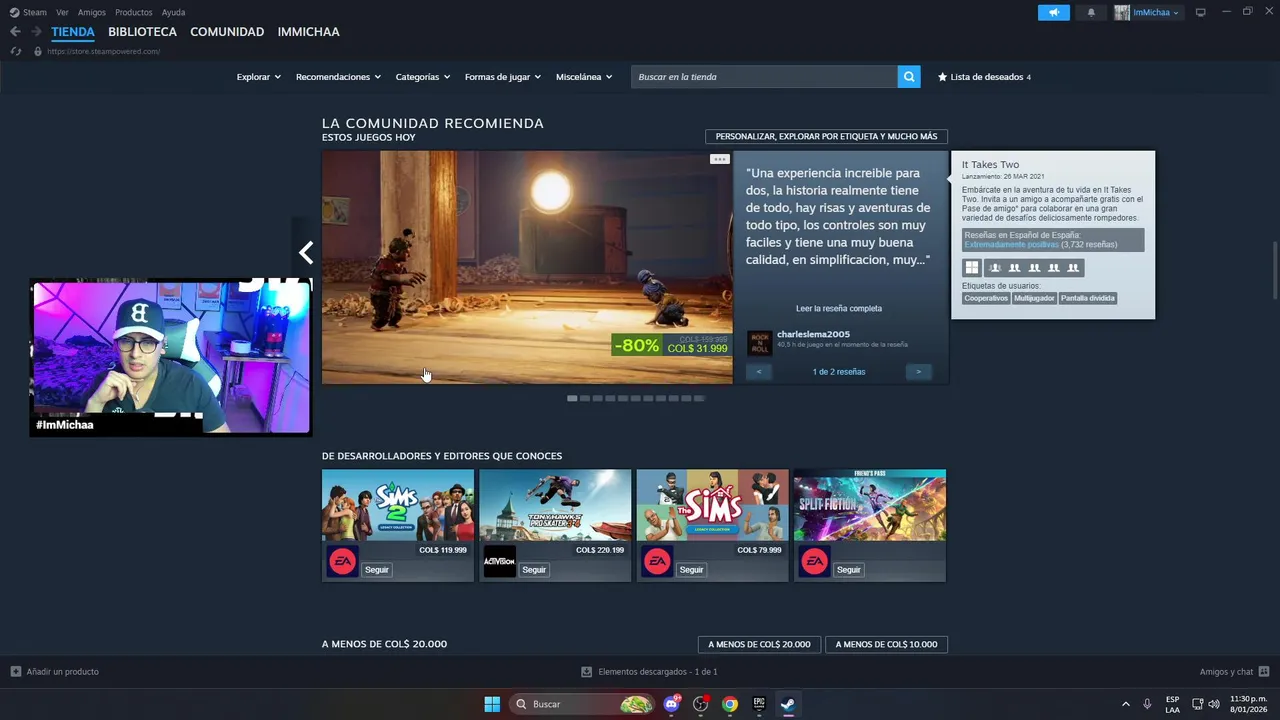Expand the Formas de jugar dropdown
This screenshot has width=1280, height=720.
tap(502, 77)
